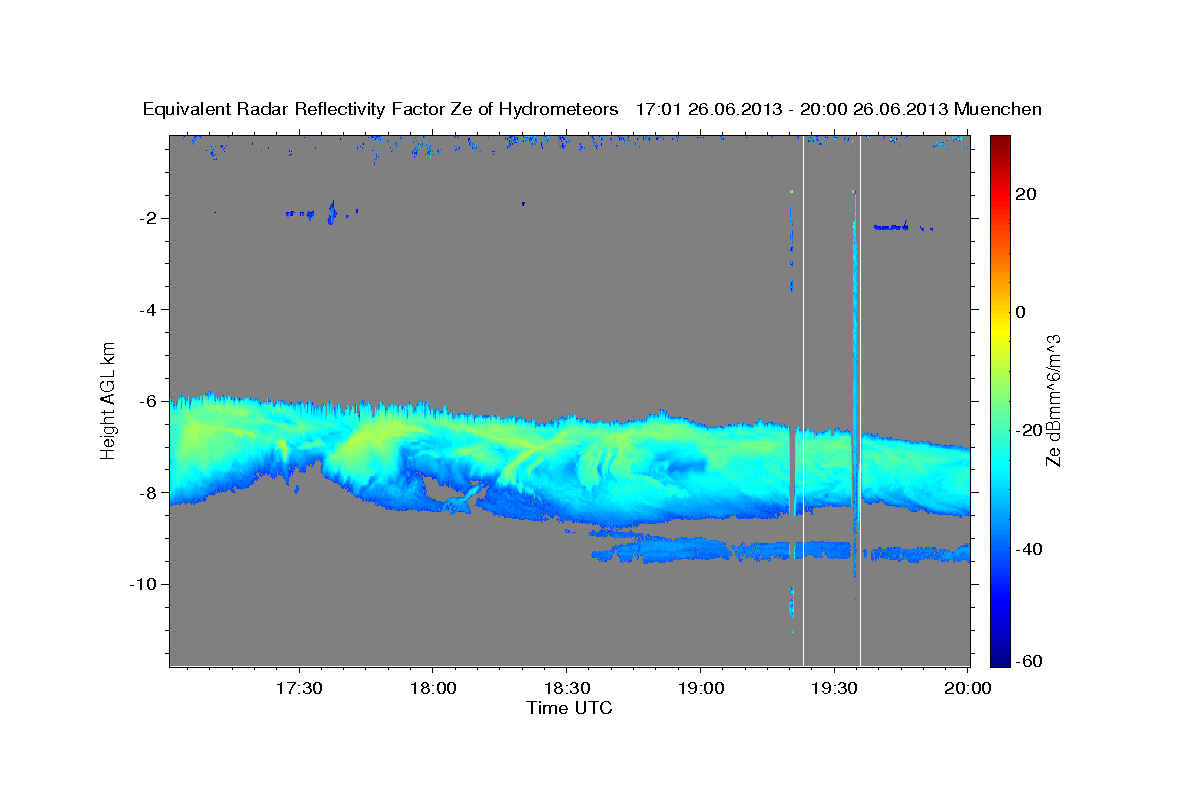Click the -6 height axis tick label
The height and width of the screenshot is (800, 1200).
[146, 401]
